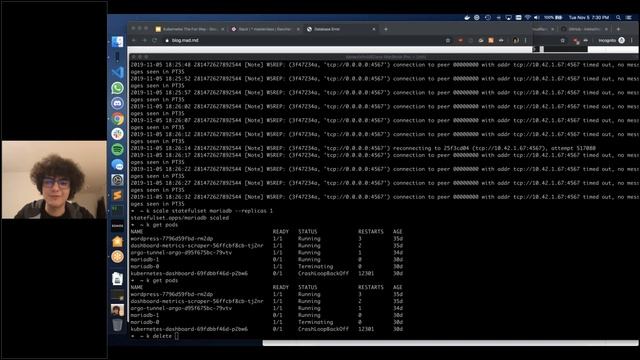This screenshot has width=640, height=360.
Task: Open Notification Center menu icon
Action: point(629,18)
